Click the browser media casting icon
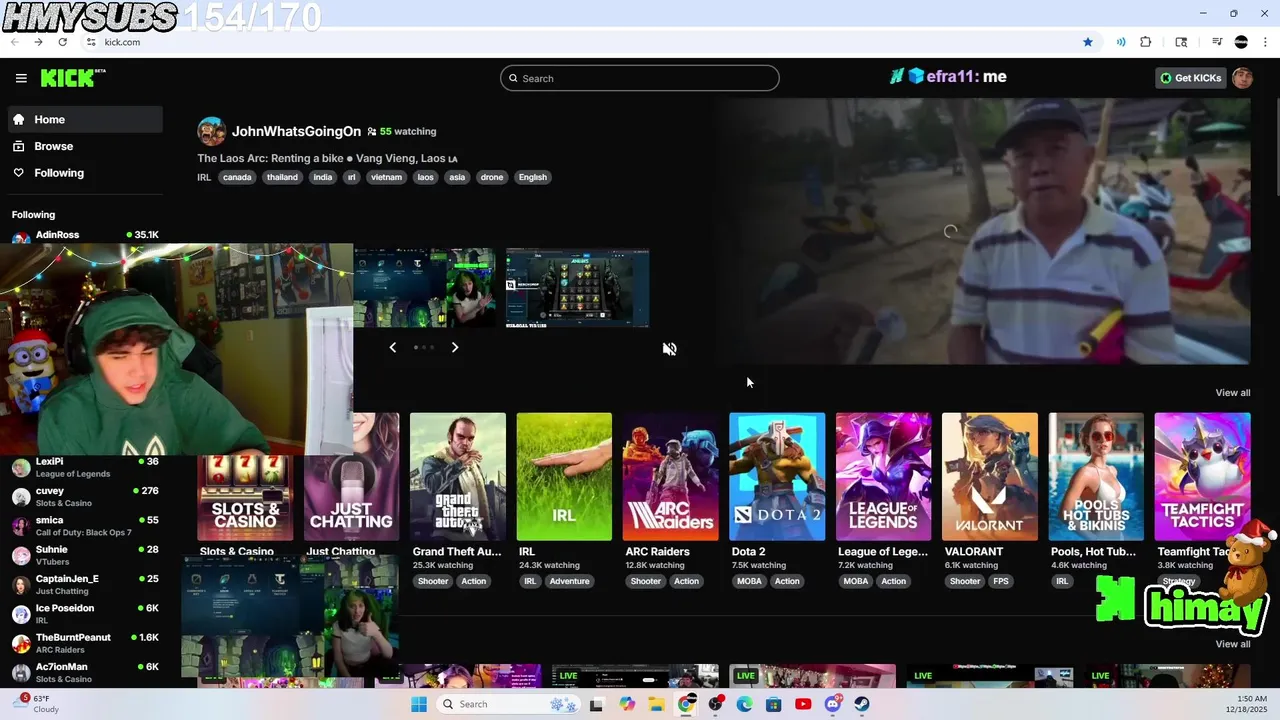This screenshot has height=720, width=1280. [1121, 42]
